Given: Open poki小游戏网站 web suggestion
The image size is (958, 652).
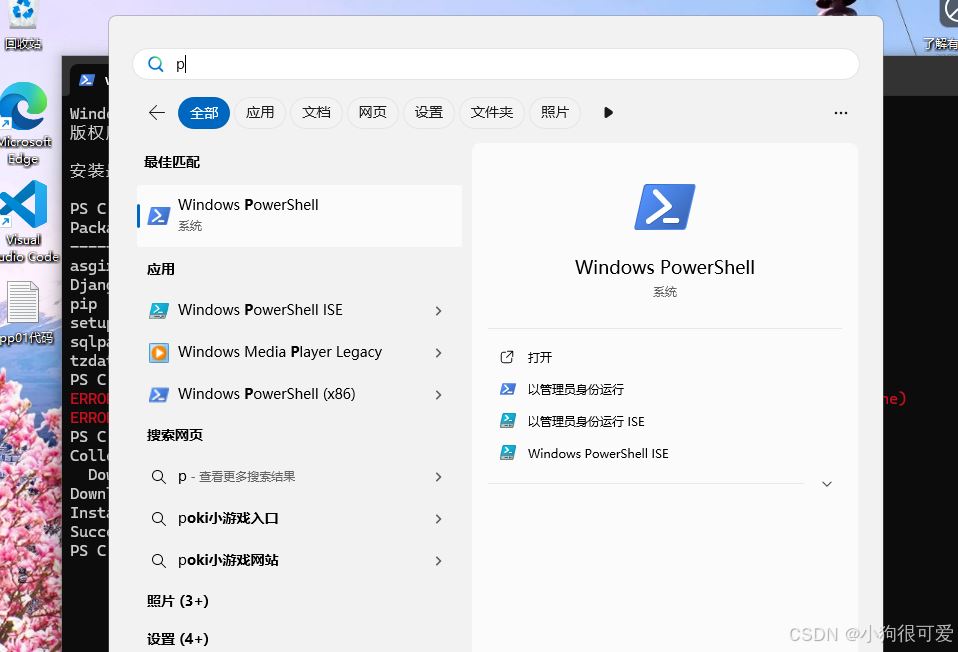Looking at the screenshot, I should point(299,561).
